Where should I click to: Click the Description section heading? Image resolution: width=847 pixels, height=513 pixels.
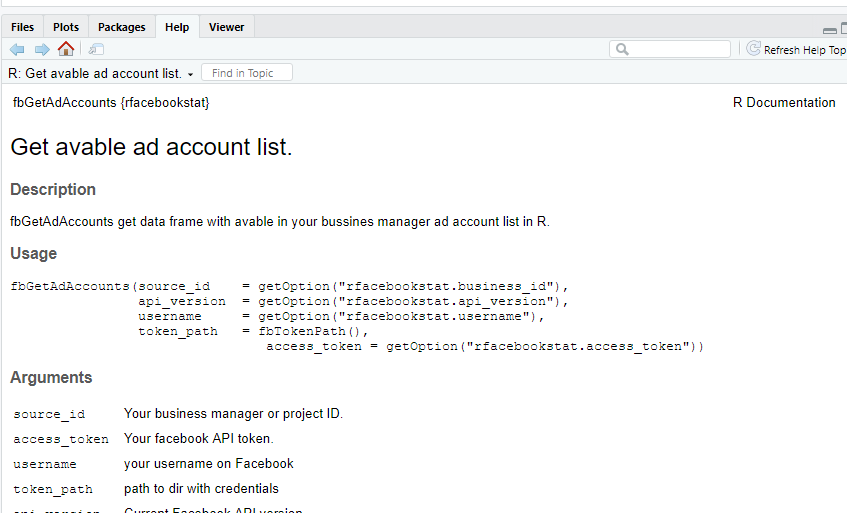tap(53, 190)
